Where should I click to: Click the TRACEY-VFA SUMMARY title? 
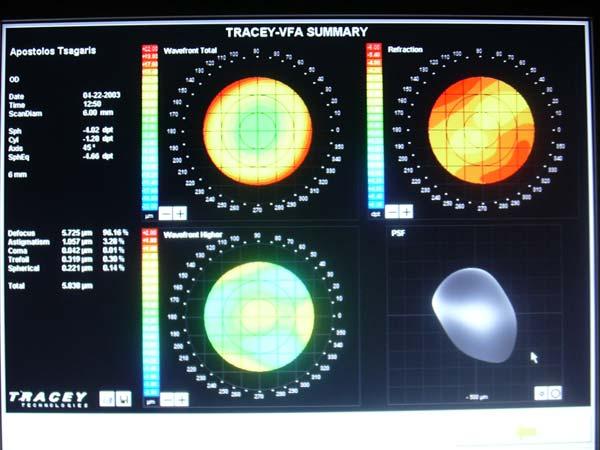click(297, 32)
